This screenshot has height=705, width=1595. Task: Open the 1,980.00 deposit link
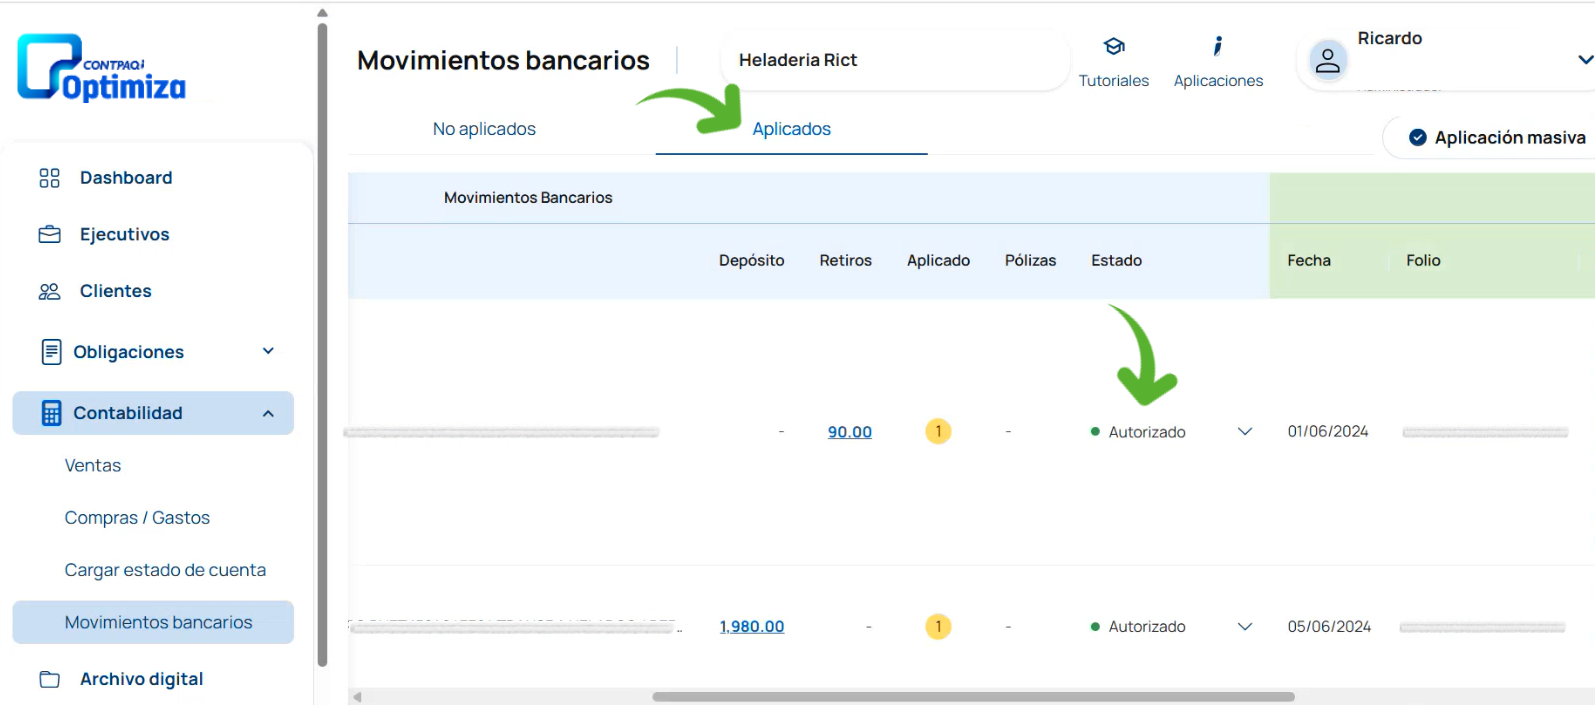tap(752, 627)
